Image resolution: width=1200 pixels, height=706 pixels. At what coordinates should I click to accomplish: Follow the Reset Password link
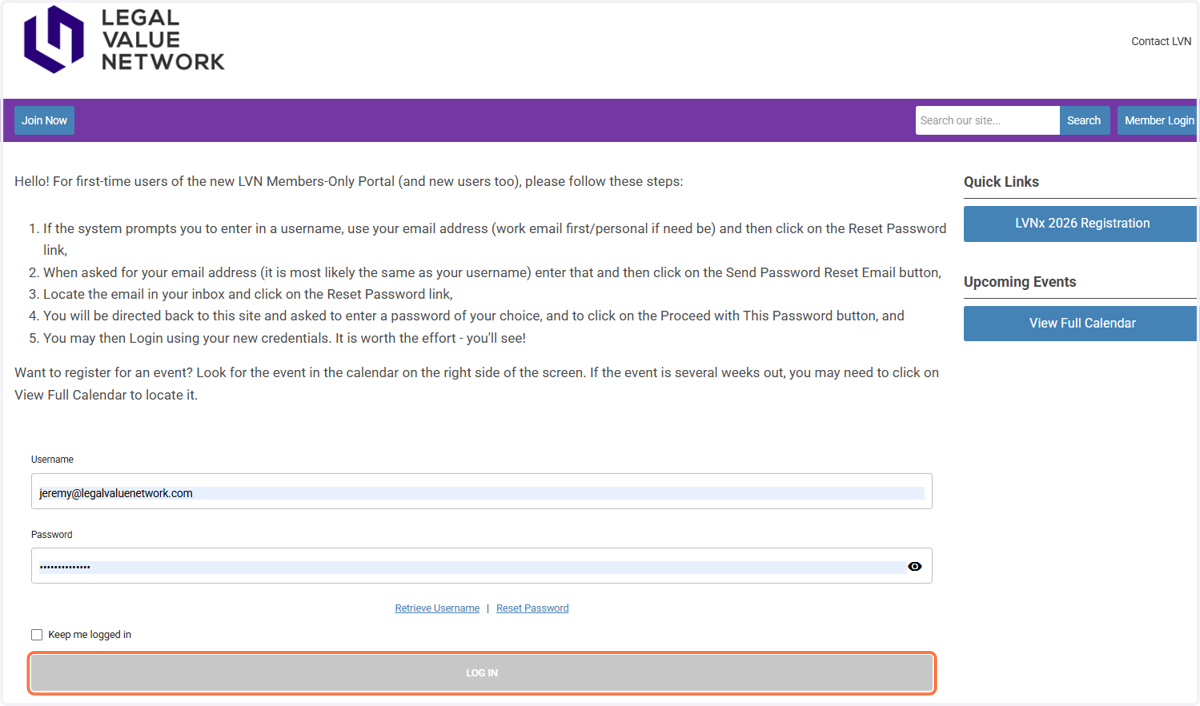532,608
